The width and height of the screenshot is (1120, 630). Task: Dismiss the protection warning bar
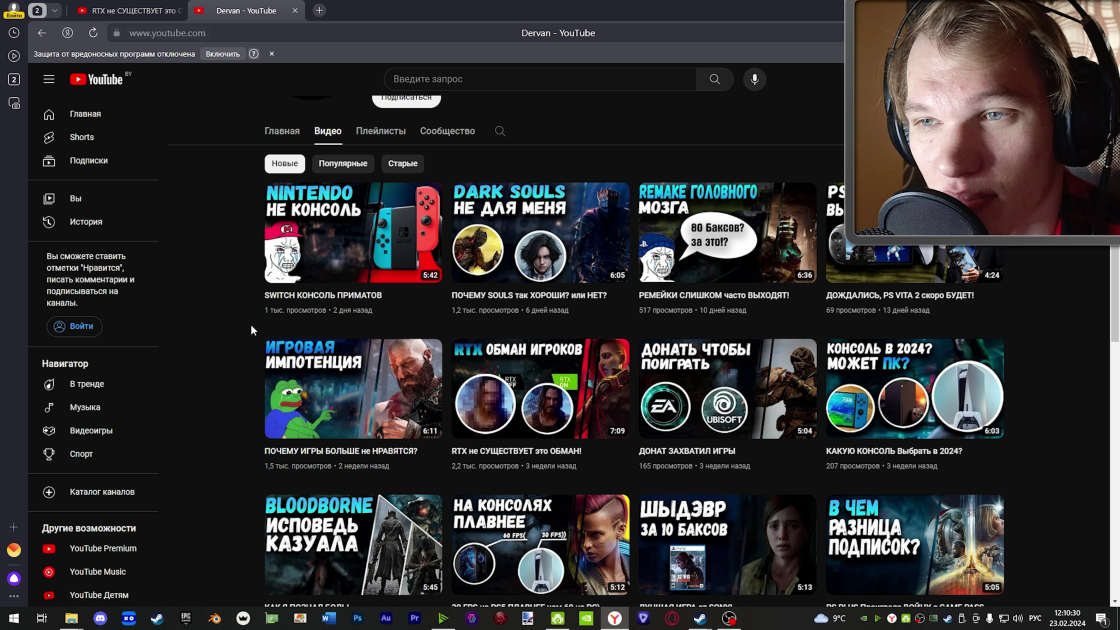(271, 54)
